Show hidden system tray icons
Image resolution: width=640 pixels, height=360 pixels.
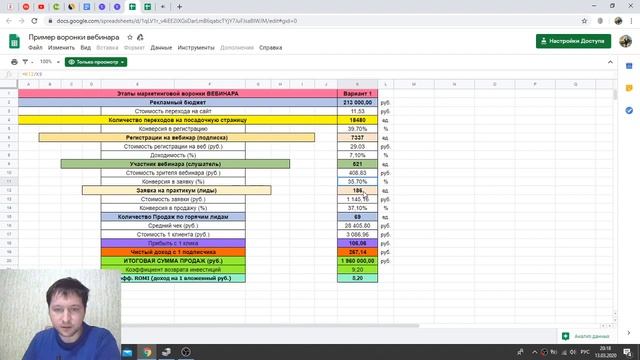click(534, 352)
